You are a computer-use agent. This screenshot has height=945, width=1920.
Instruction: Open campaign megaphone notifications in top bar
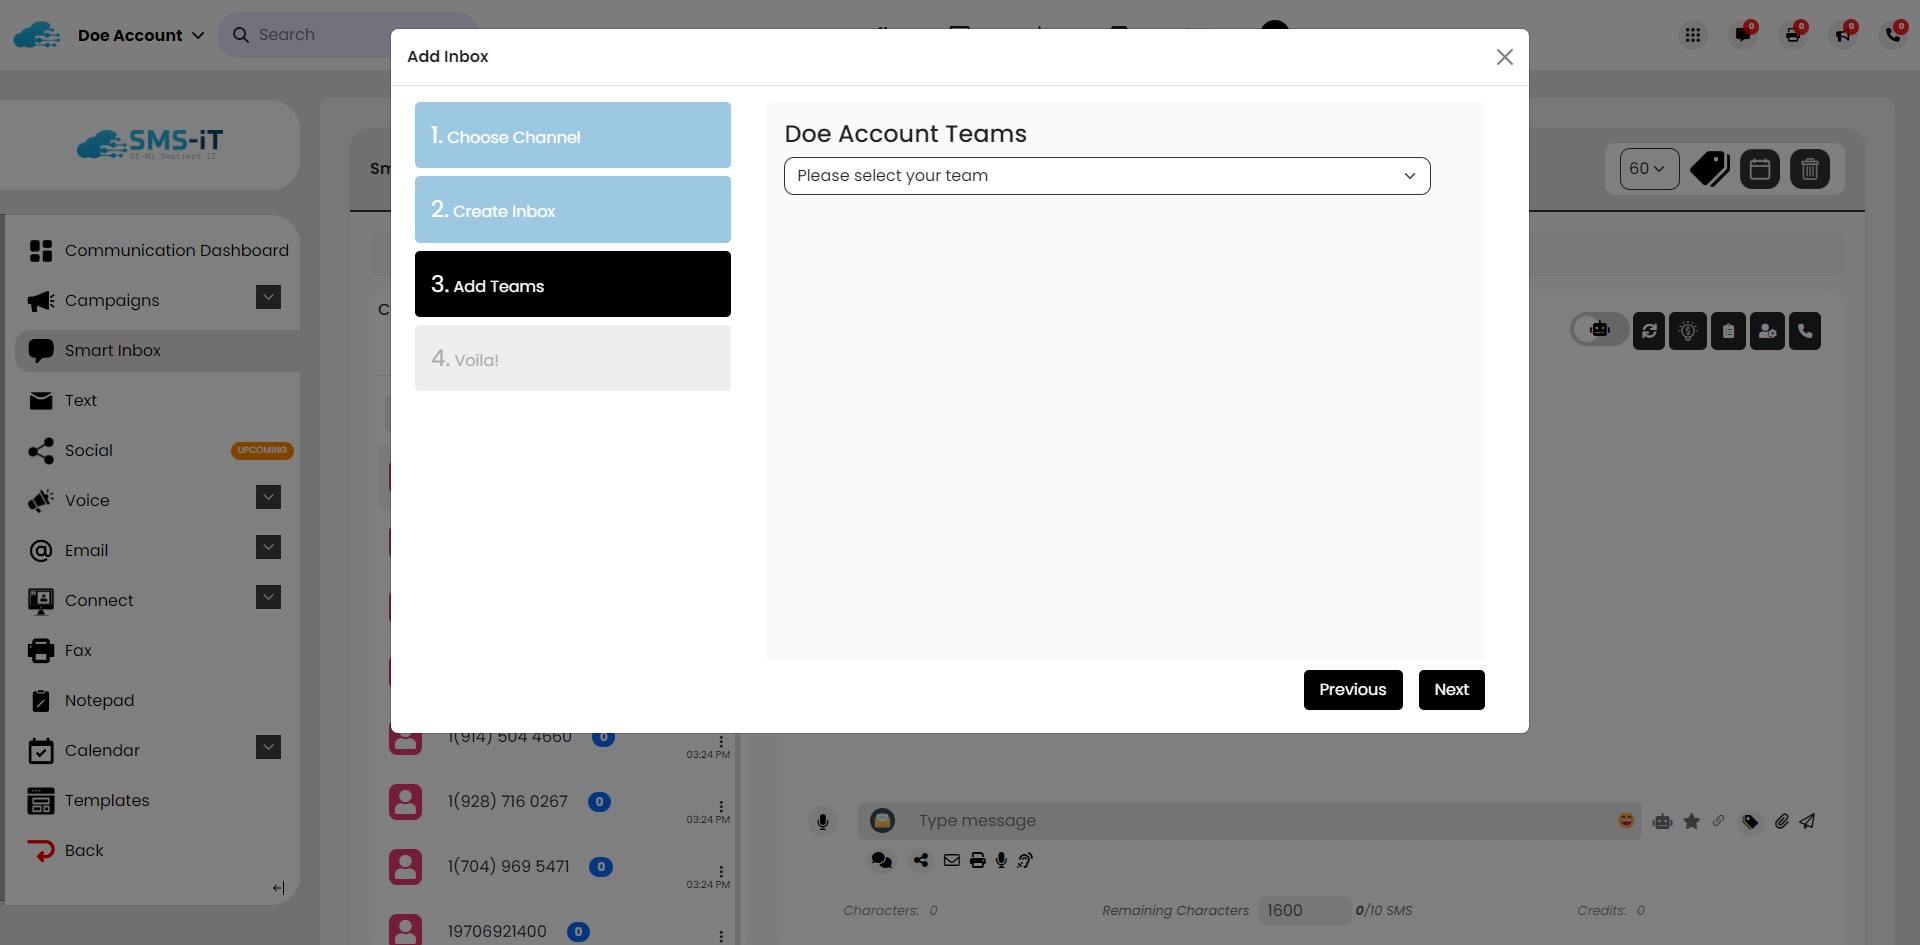[1843, 35]
